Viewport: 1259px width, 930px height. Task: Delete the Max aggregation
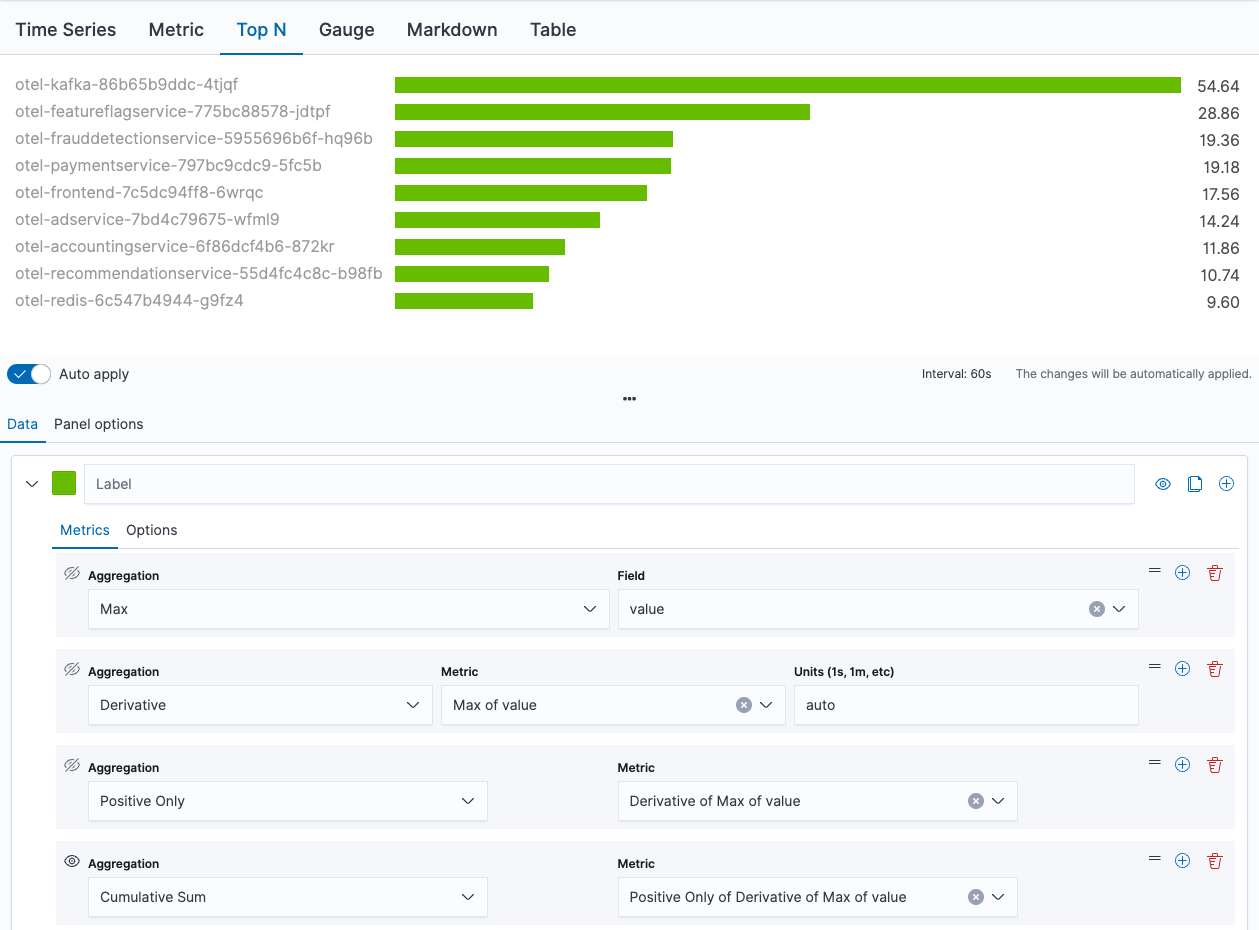click(1214, 572)
